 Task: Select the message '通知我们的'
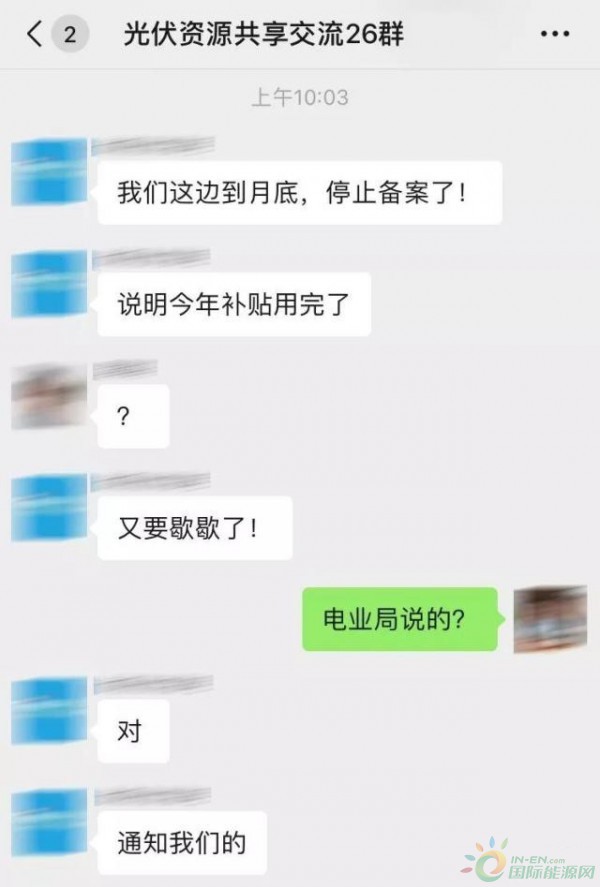[x=182, y=842]
